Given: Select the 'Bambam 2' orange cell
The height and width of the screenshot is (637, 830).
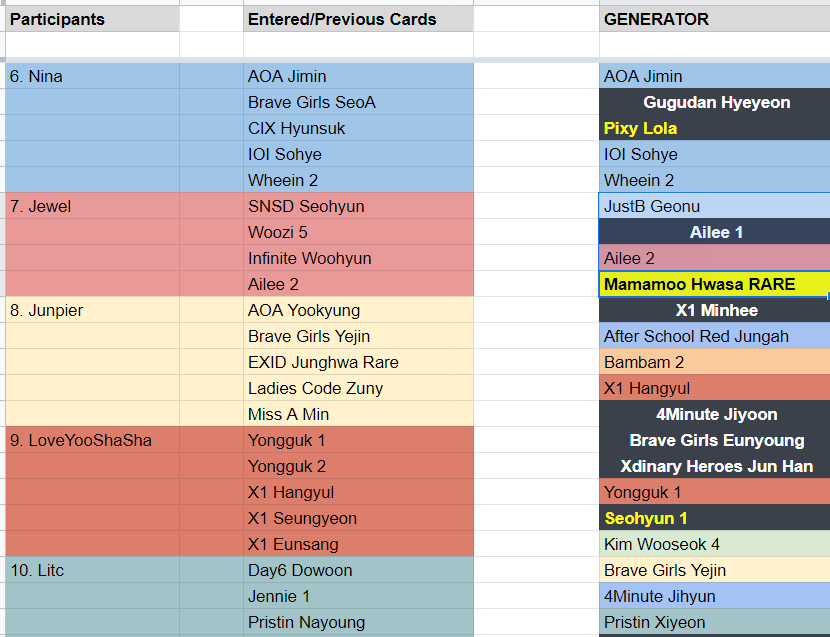Looking at the screenshot, I should click(x=715, y=362).
